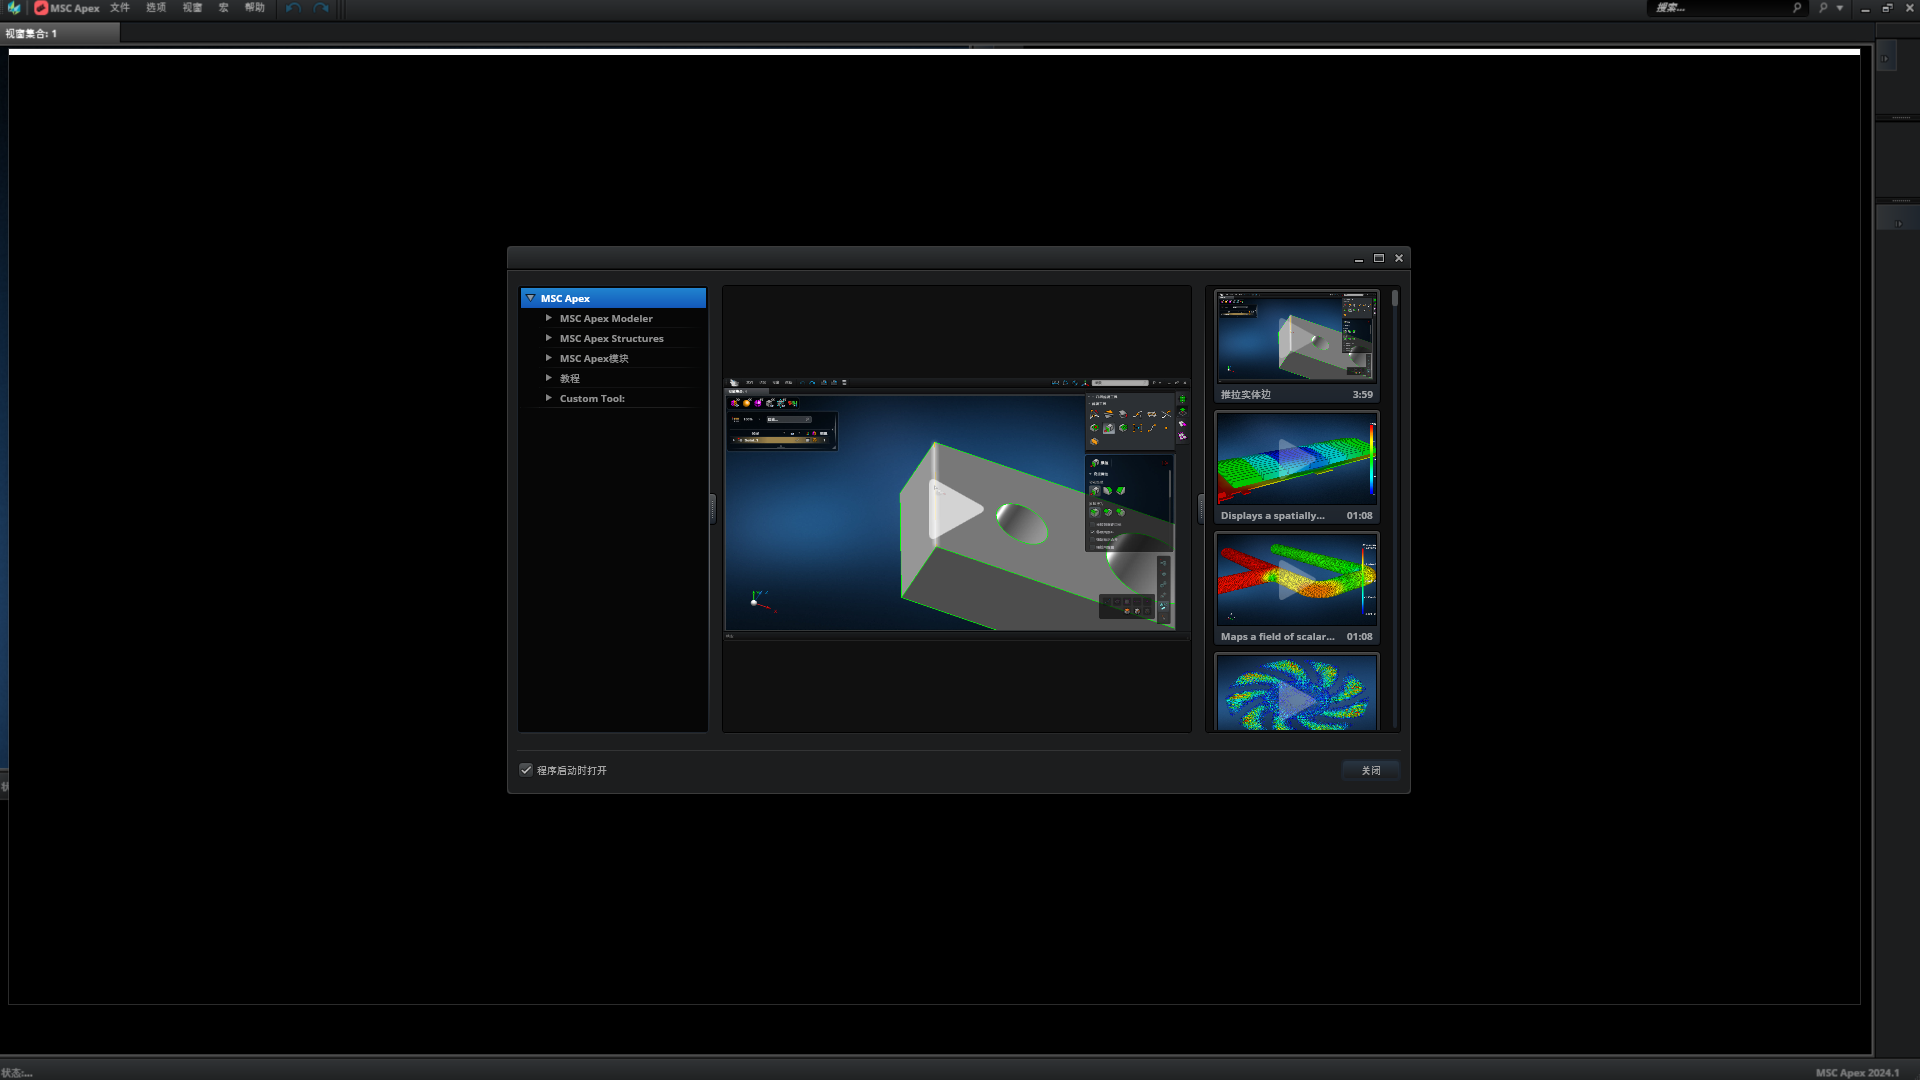Viewport: 1920px width, 1080px height.
Task: Expand the 教程 tree node
Action: click(x=548, y=378)
